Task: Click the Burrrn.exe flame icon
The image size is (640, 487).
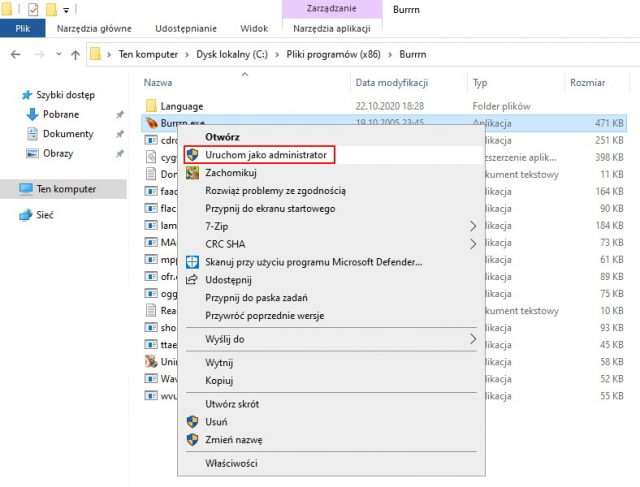Action: pyautogui.click(x=151, y=122)
